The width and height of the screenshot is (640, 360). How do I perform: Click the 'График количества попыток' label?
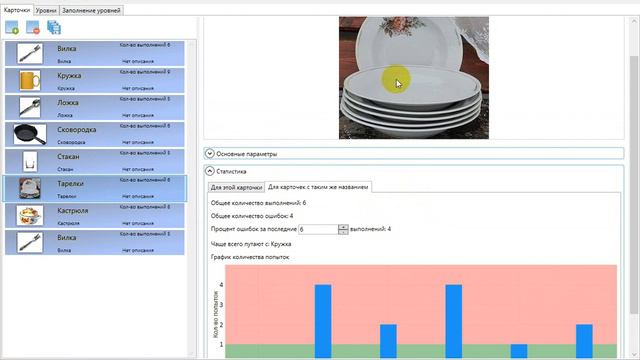250,257
